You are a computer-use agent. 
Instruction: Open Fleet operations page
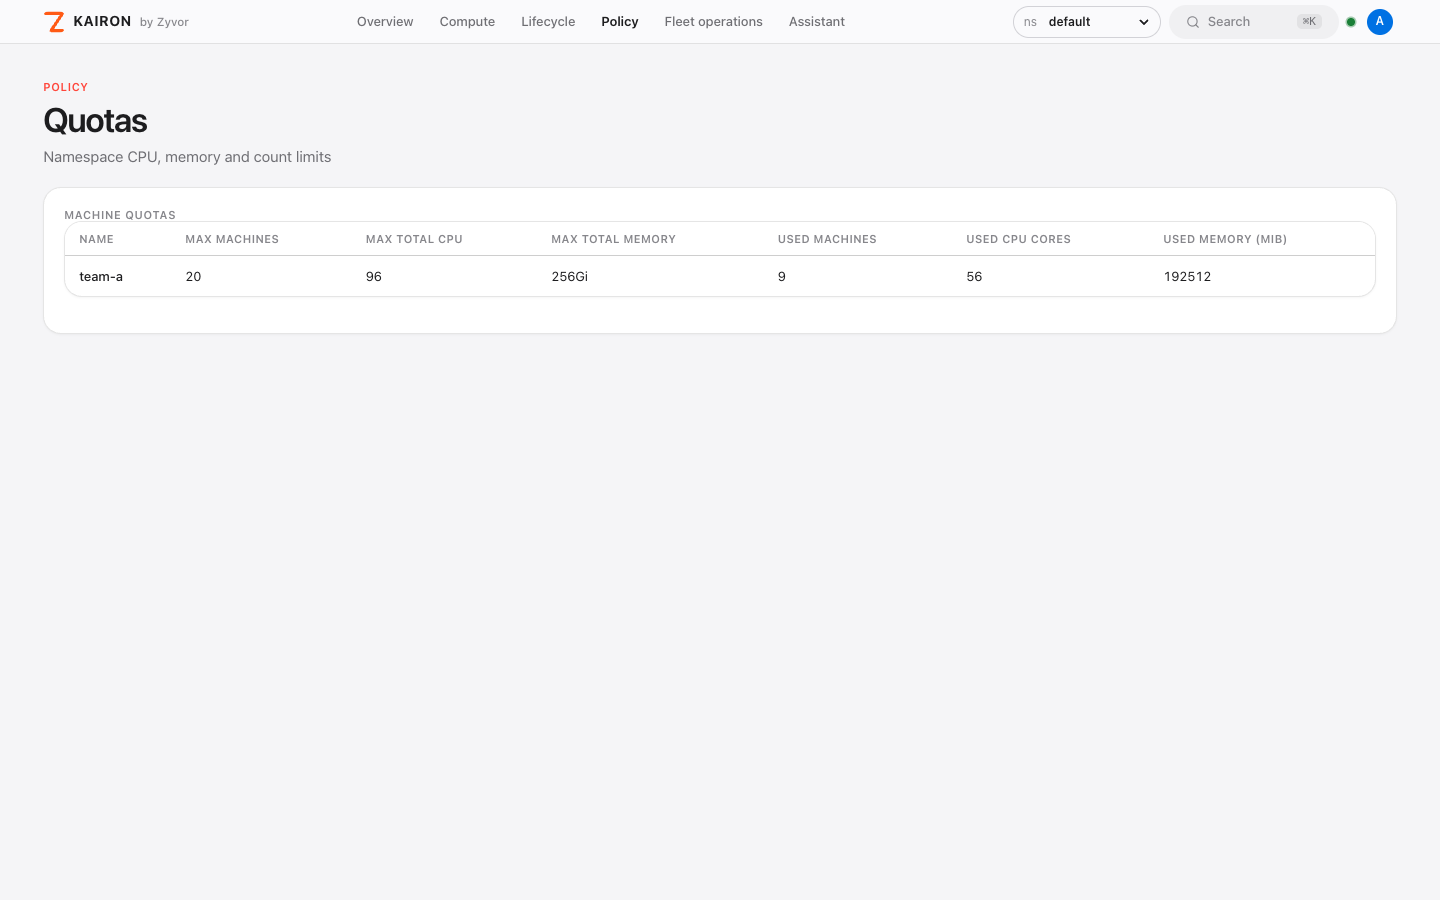click(713, 22)
